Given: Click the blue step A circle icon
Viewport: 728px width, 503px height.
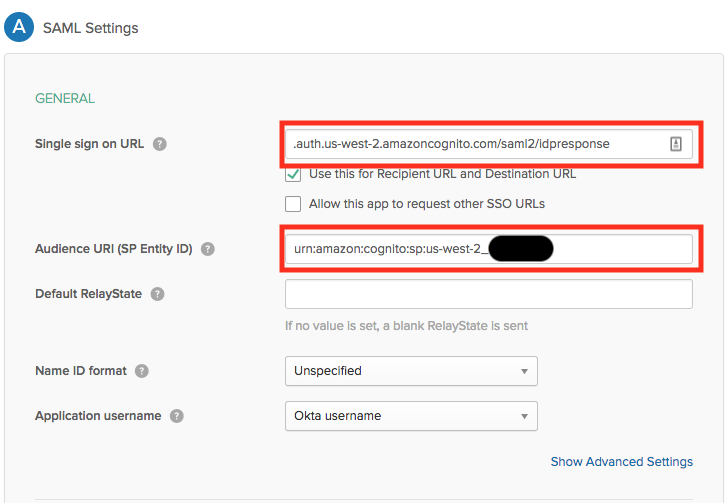Looking at the screenshot, I should [19, 27].
